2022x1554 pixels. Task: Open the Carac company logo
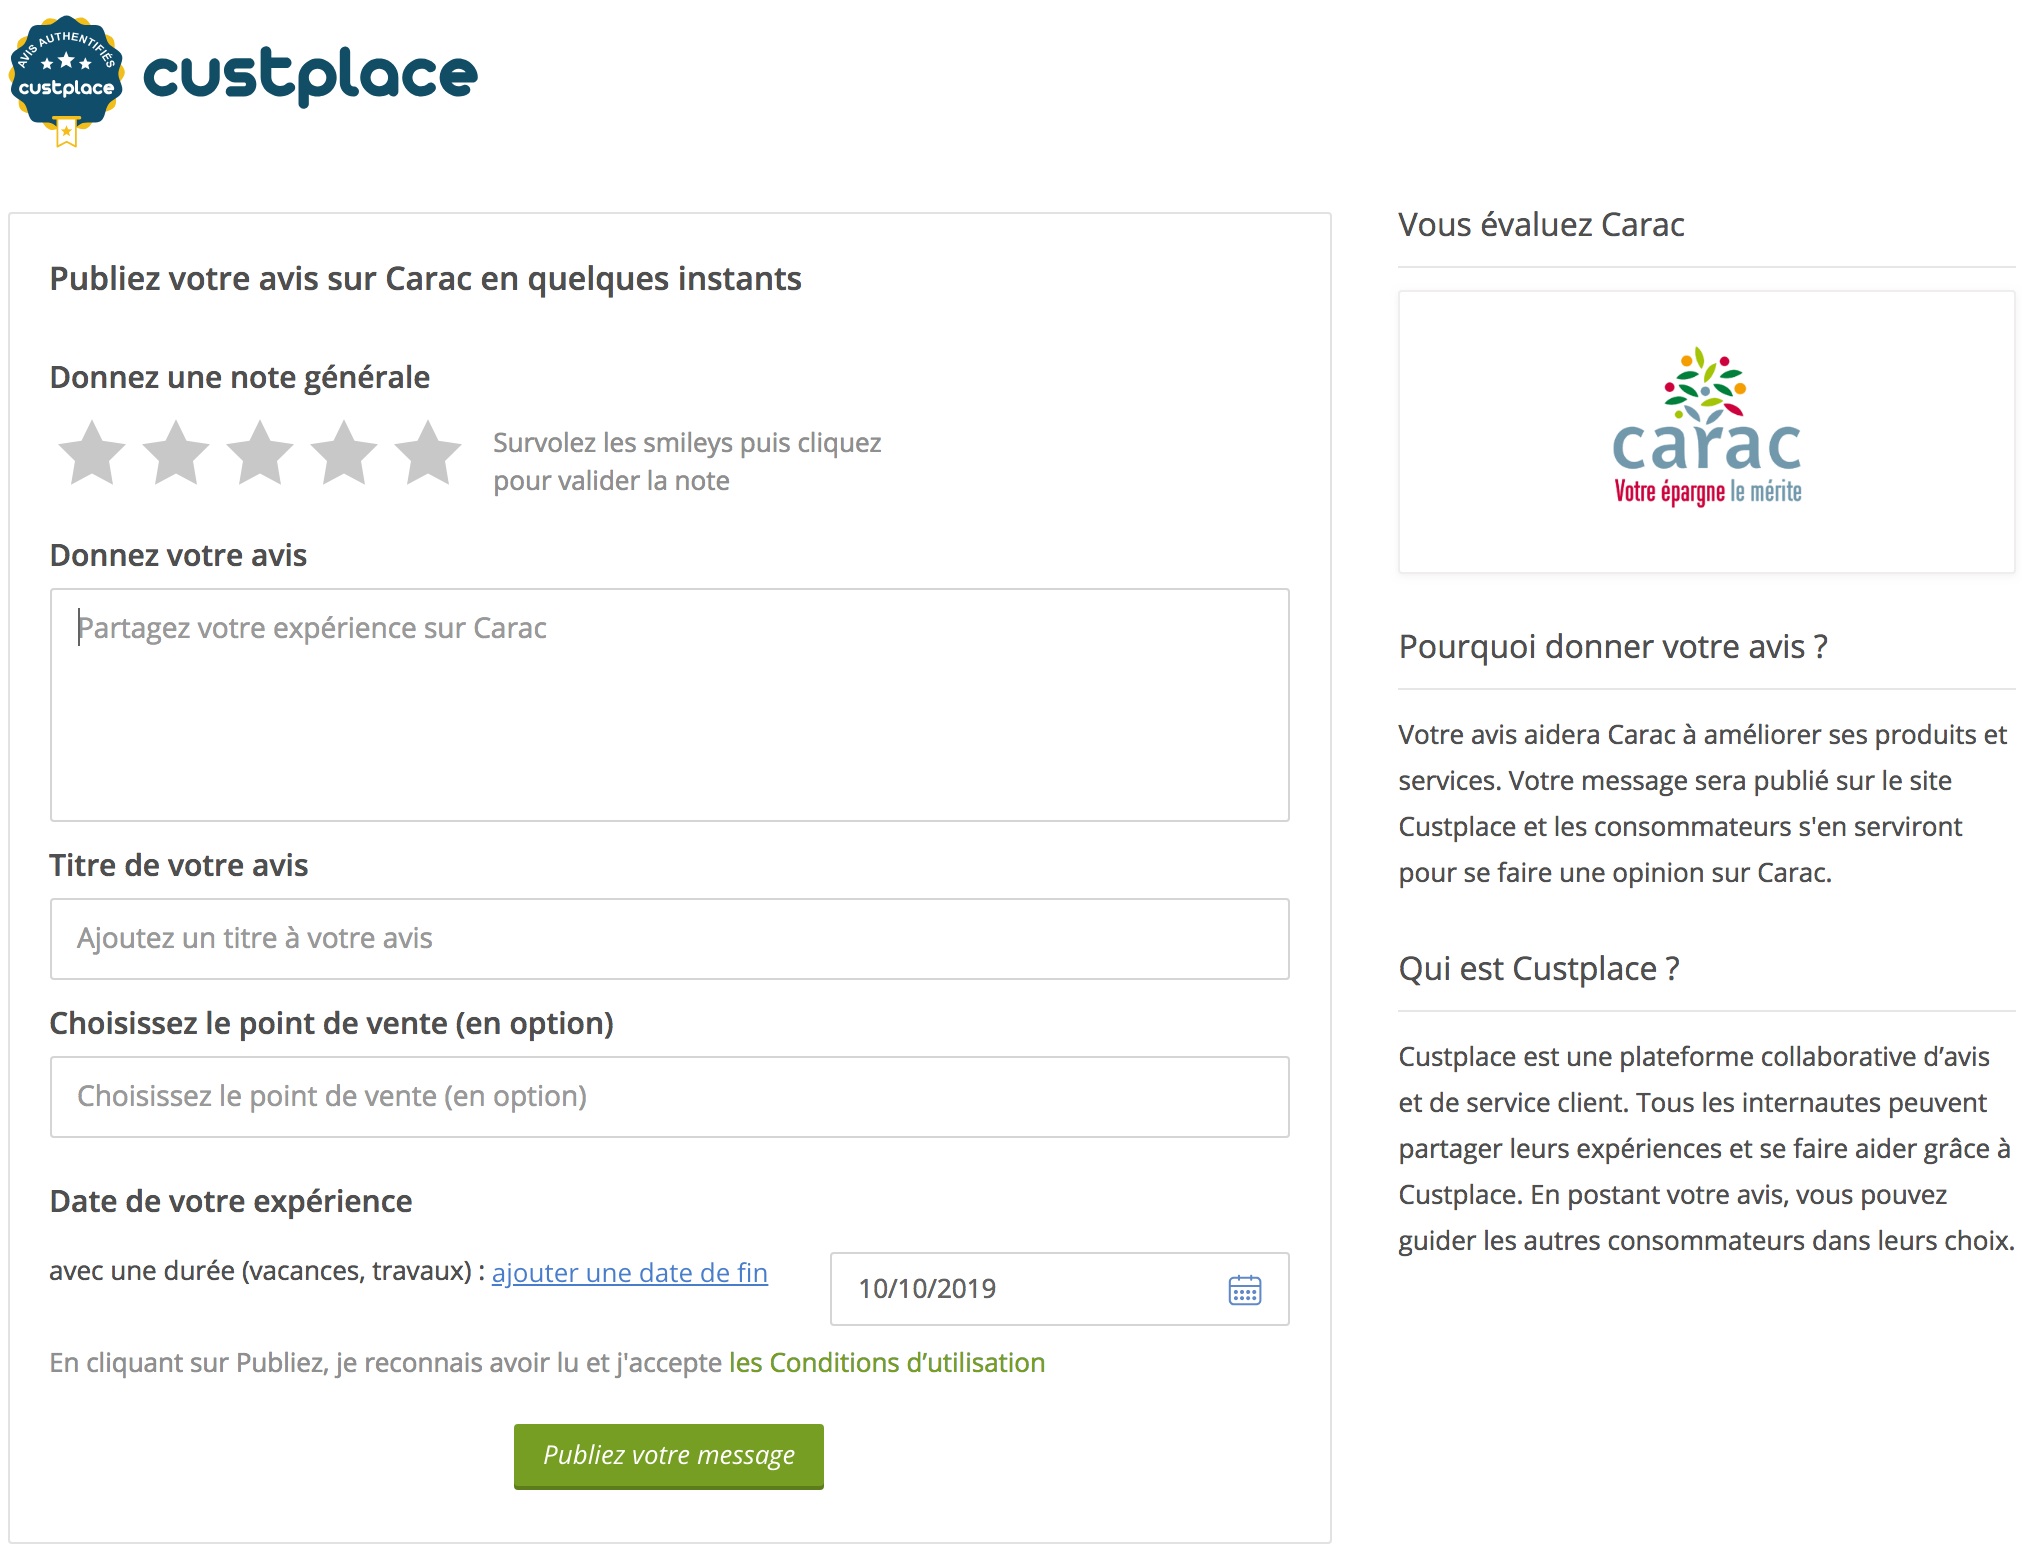click(x=1706, y=432)
